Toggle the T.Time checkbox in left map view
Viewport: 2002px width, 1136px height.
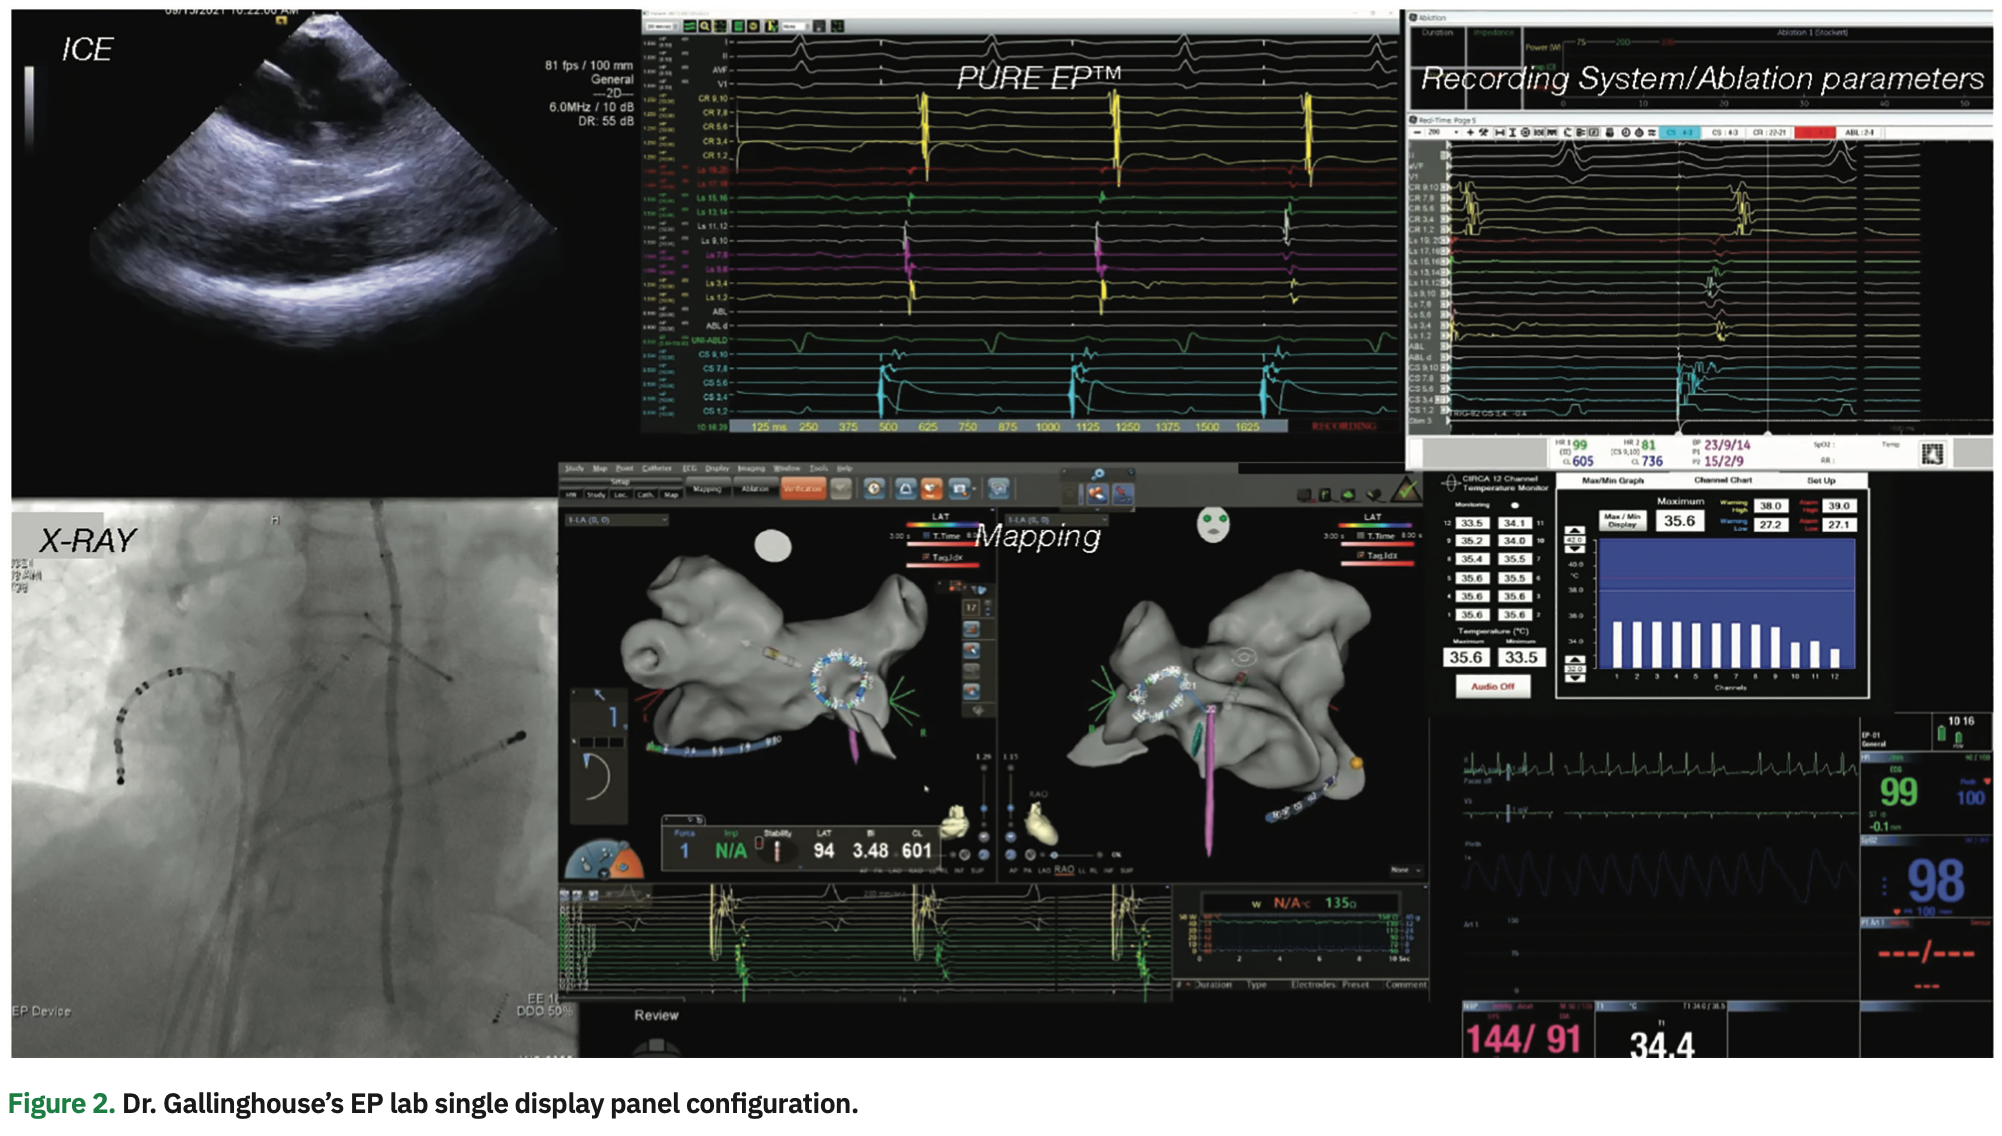[x=926, y=536]
